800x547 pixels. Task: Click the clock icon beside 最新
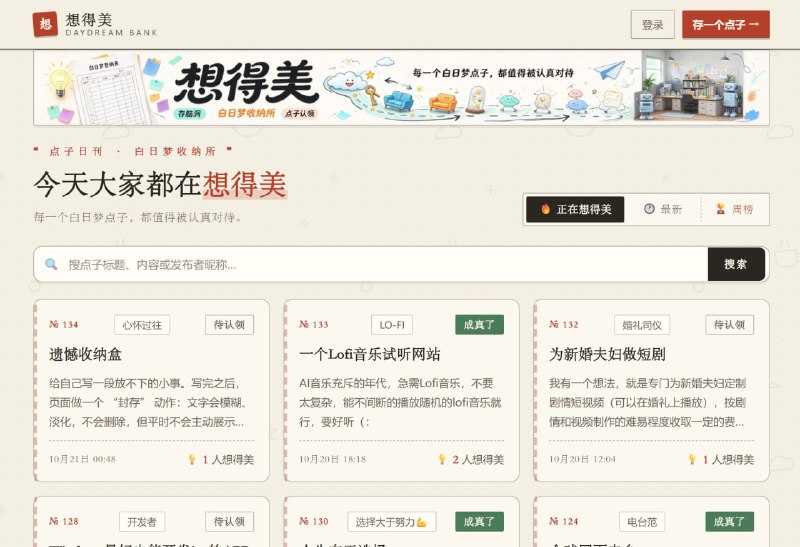pos(649,209)
